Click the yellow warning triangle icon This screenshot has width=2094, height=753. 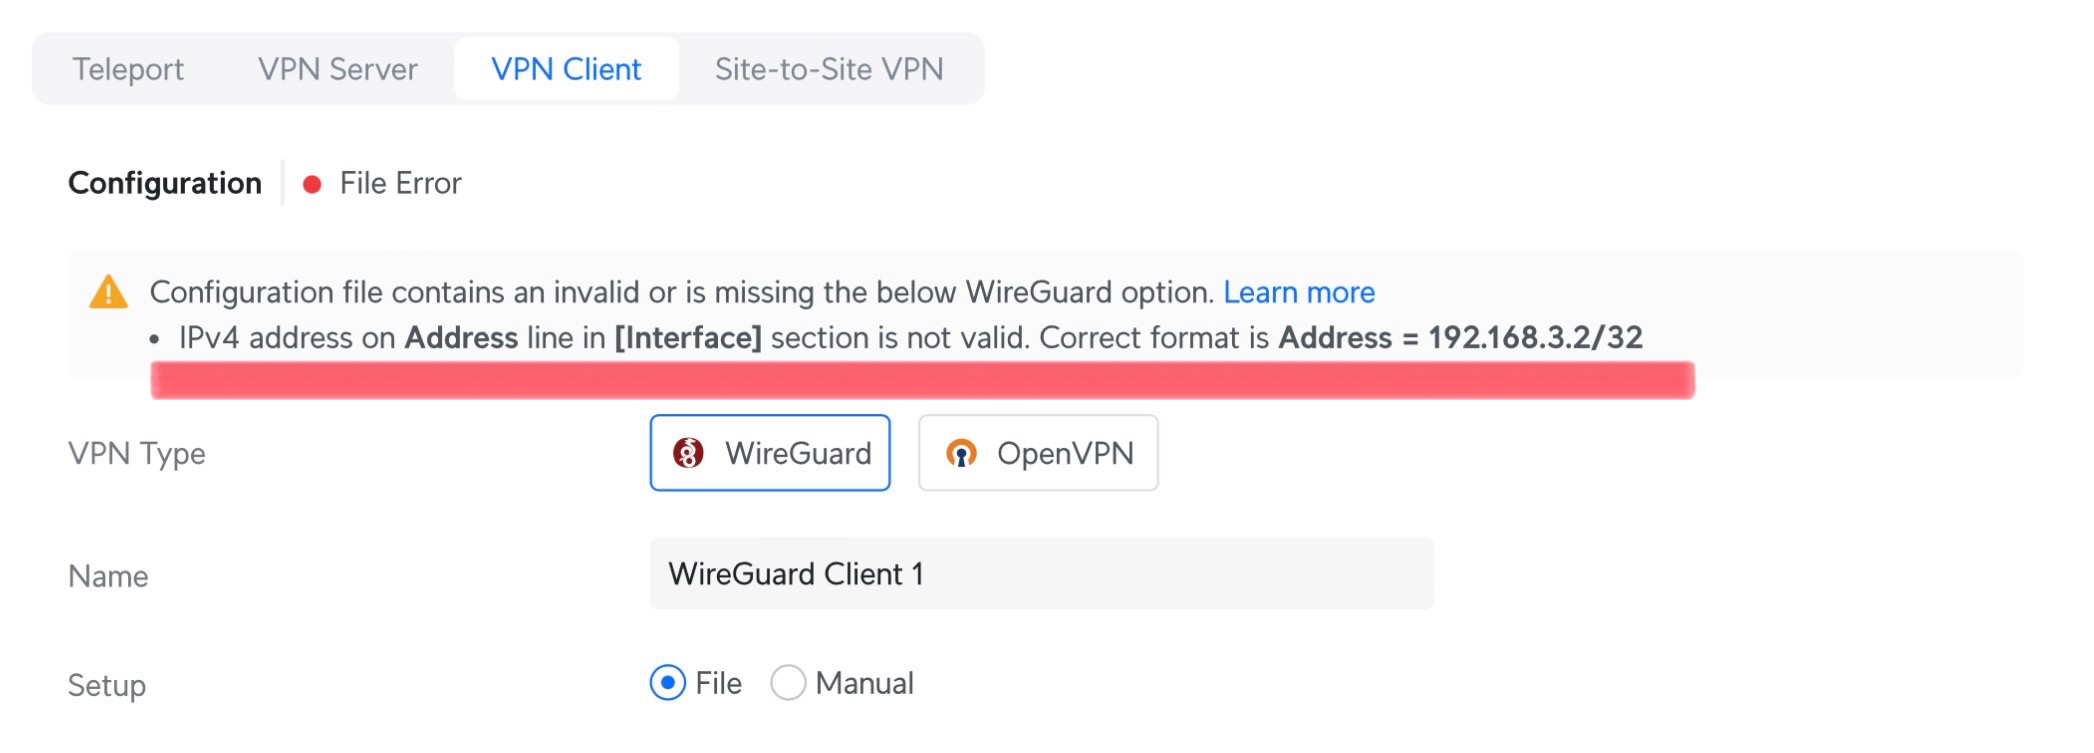click(x=109, y=293)
